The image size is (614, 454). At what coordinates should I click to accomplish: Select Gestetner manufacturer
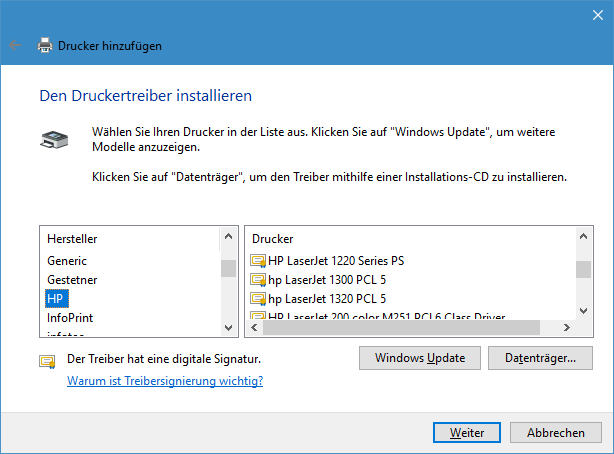tap(72, 280)
